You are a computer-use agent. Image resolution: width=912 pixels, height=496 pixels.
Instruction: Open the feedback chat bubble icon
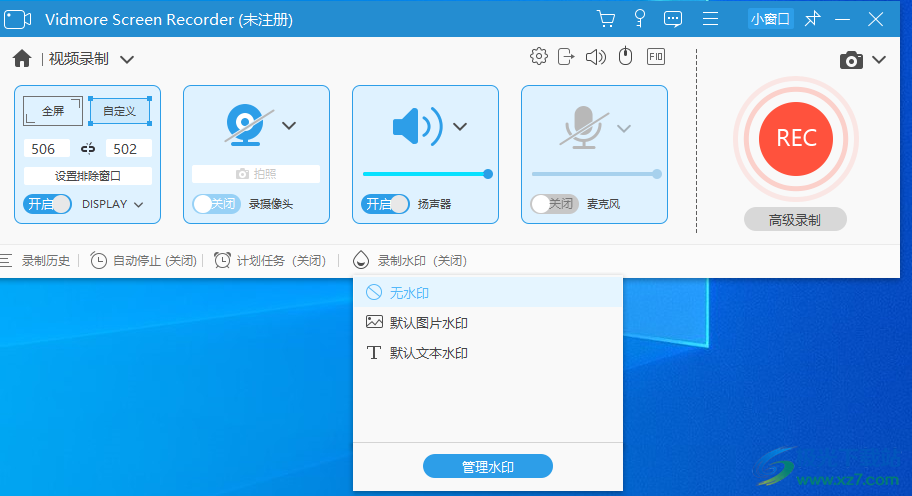(x=673, y=19)
